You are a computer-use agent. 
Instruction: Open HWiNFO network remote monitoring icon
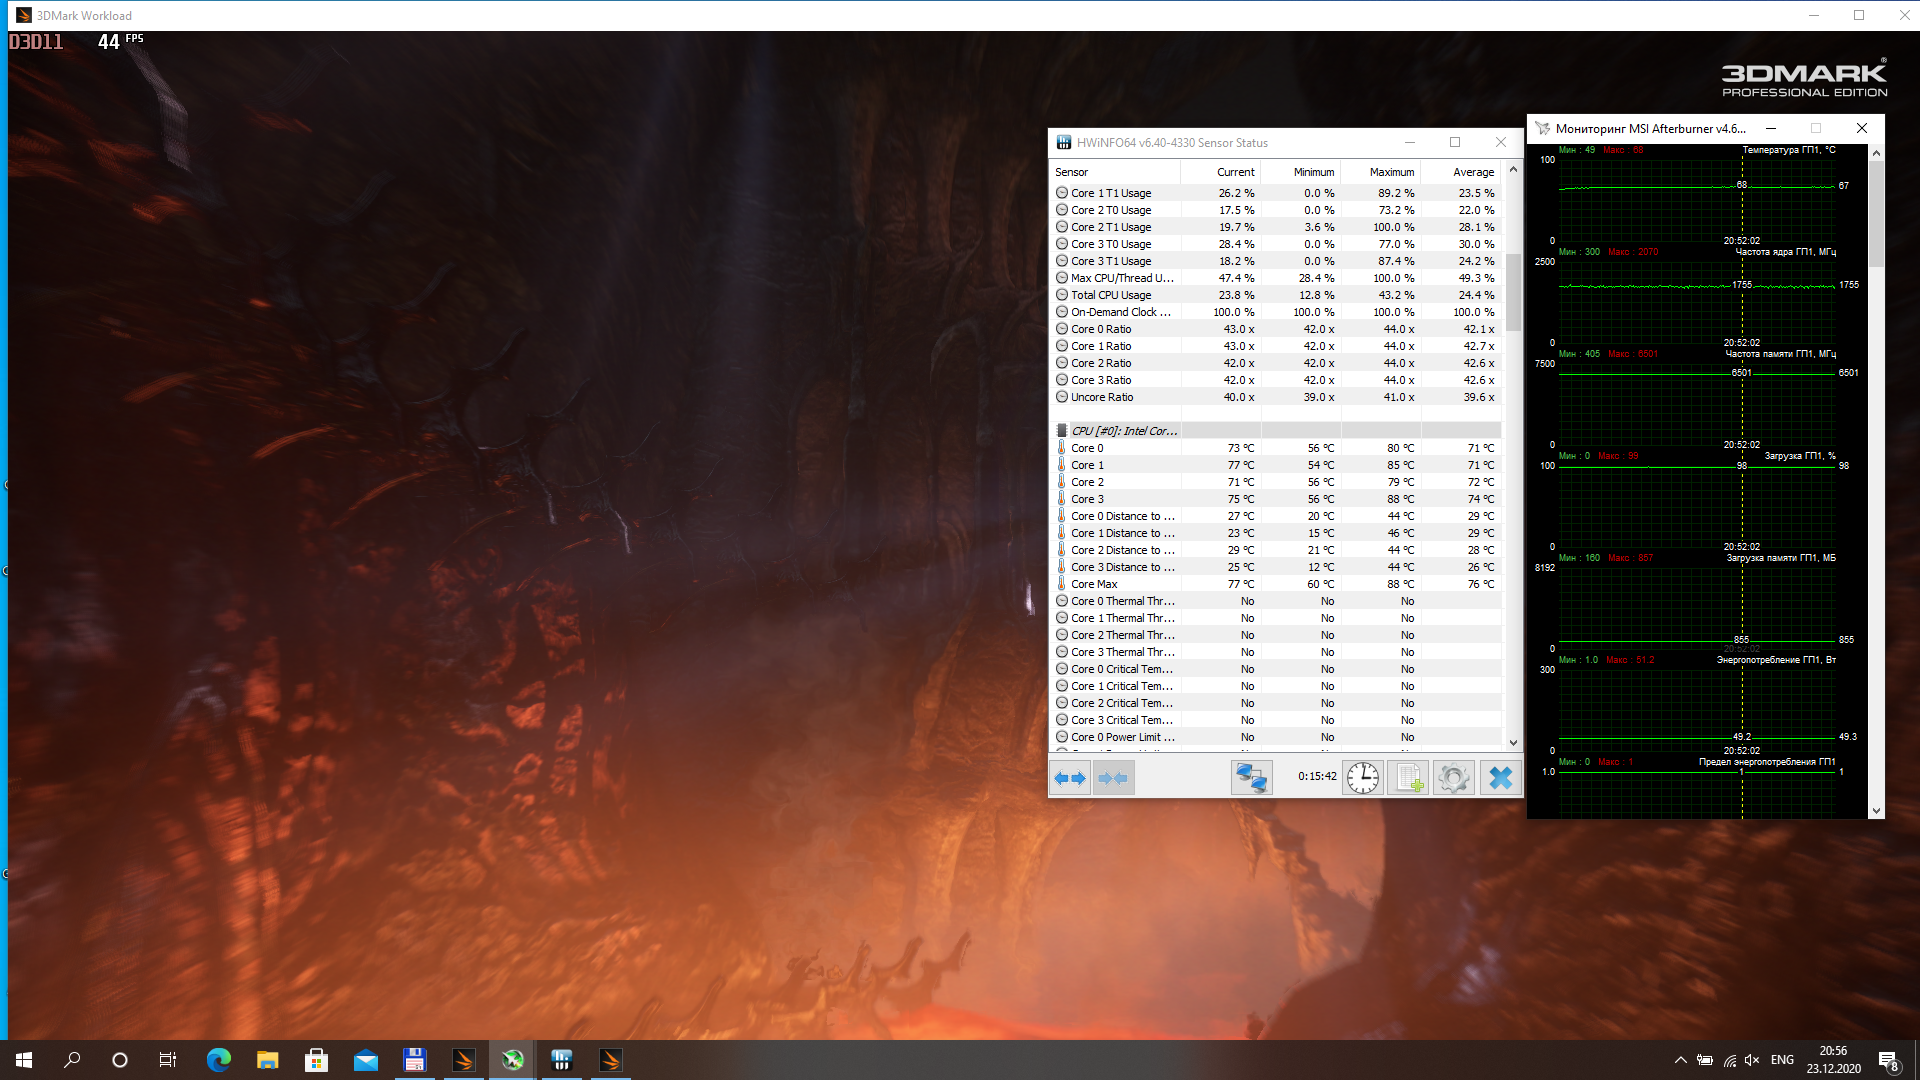point(1251,777)
